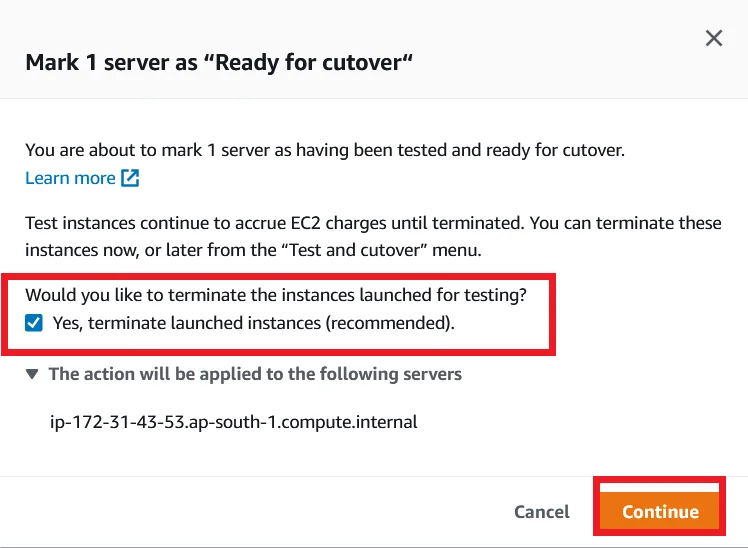Click the Continue button
Image resolution: width=748 pixels, height=548 pixels.
pyautogui.click(x=660, y=511)
